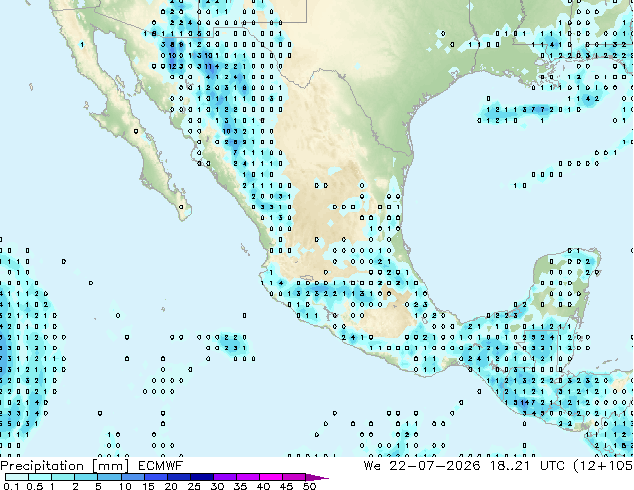Click the date '22-07-2026'
Viewport: 634px width, 490px height.
tap(435, 466)
